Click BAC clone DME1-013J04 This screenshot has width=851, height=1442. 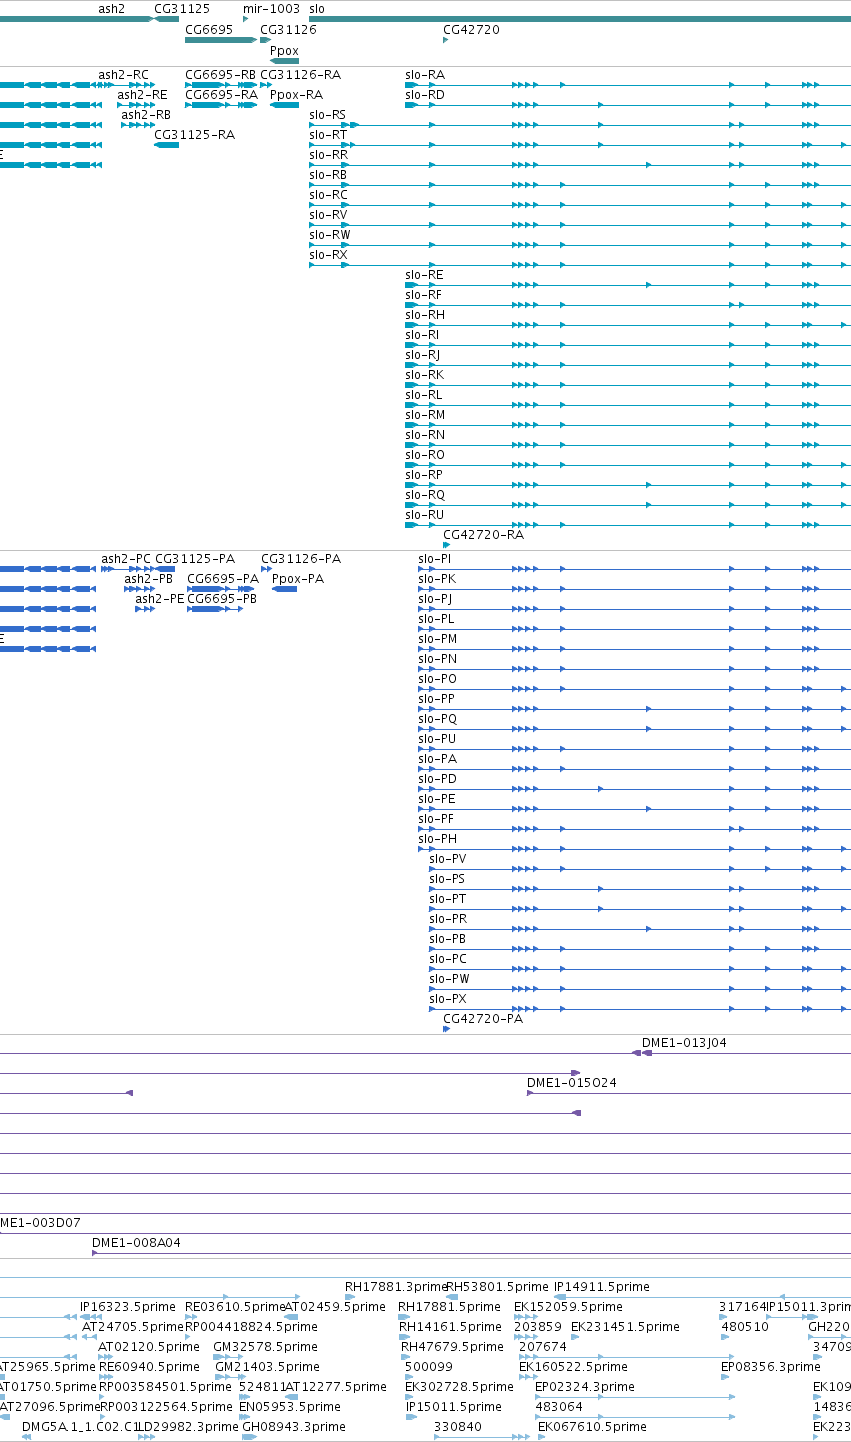point(684,1043)
